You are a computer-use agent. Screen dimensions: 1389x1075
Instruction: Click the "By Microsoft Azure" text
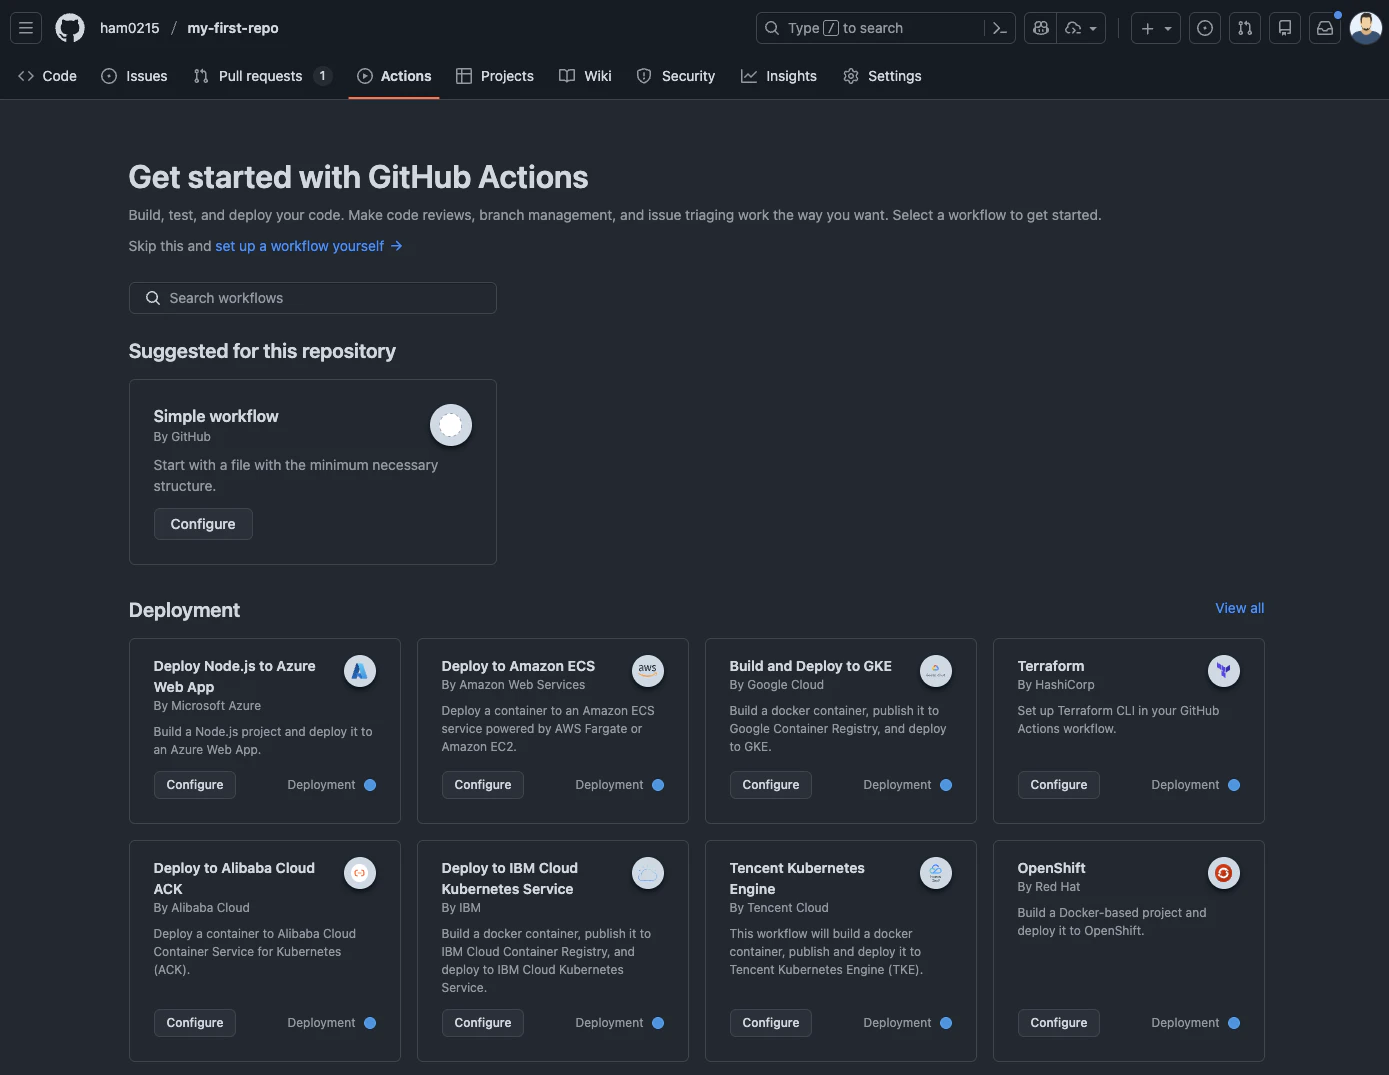[x=207, y=706]
